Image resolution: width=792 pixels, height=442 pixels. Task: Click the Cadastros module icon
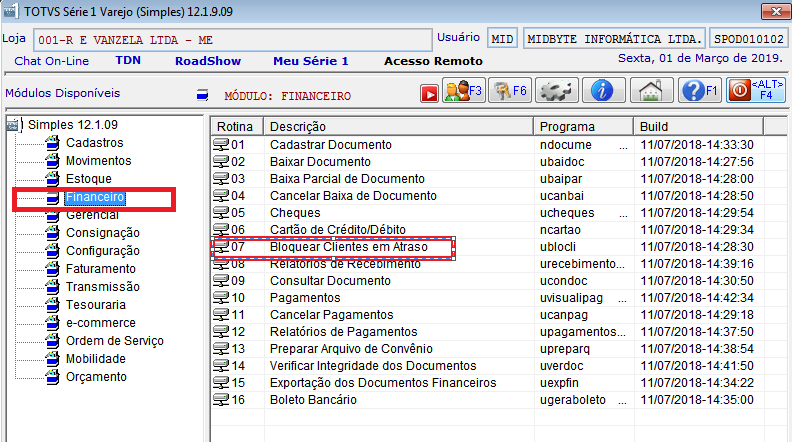tap(53, 143)
